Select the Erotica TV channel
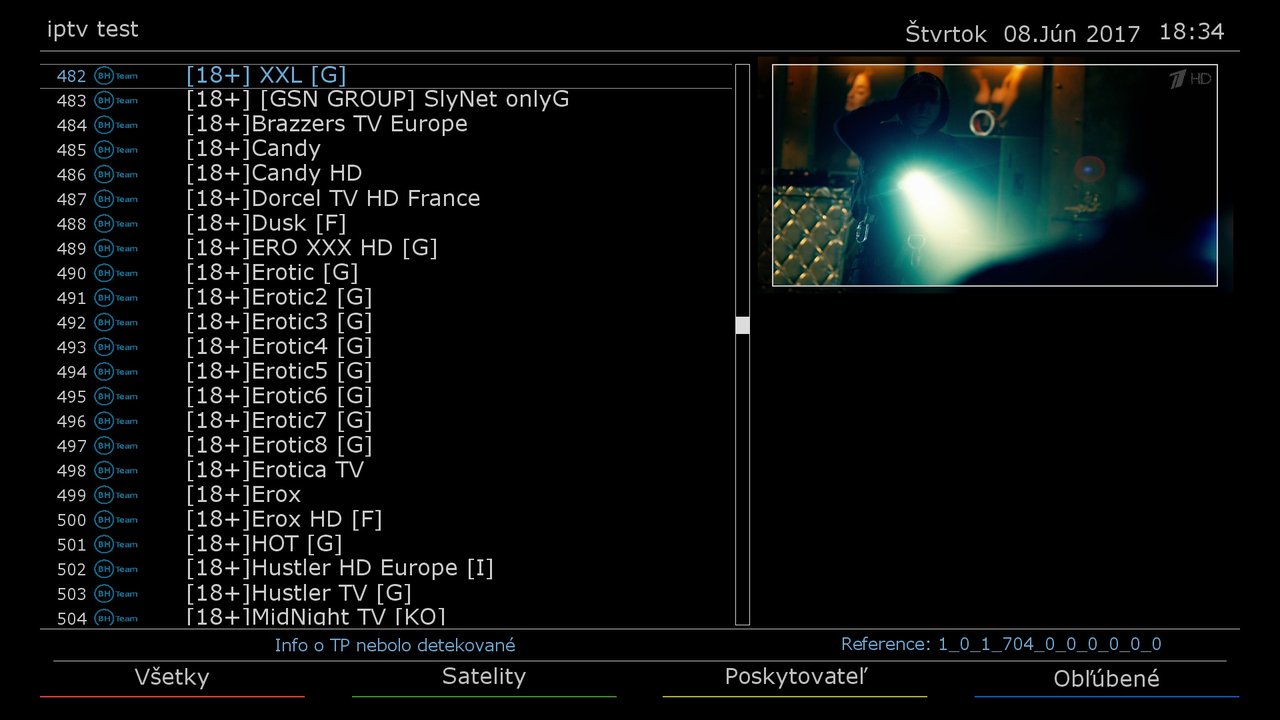1280x720 pixels. click(275, 470)
